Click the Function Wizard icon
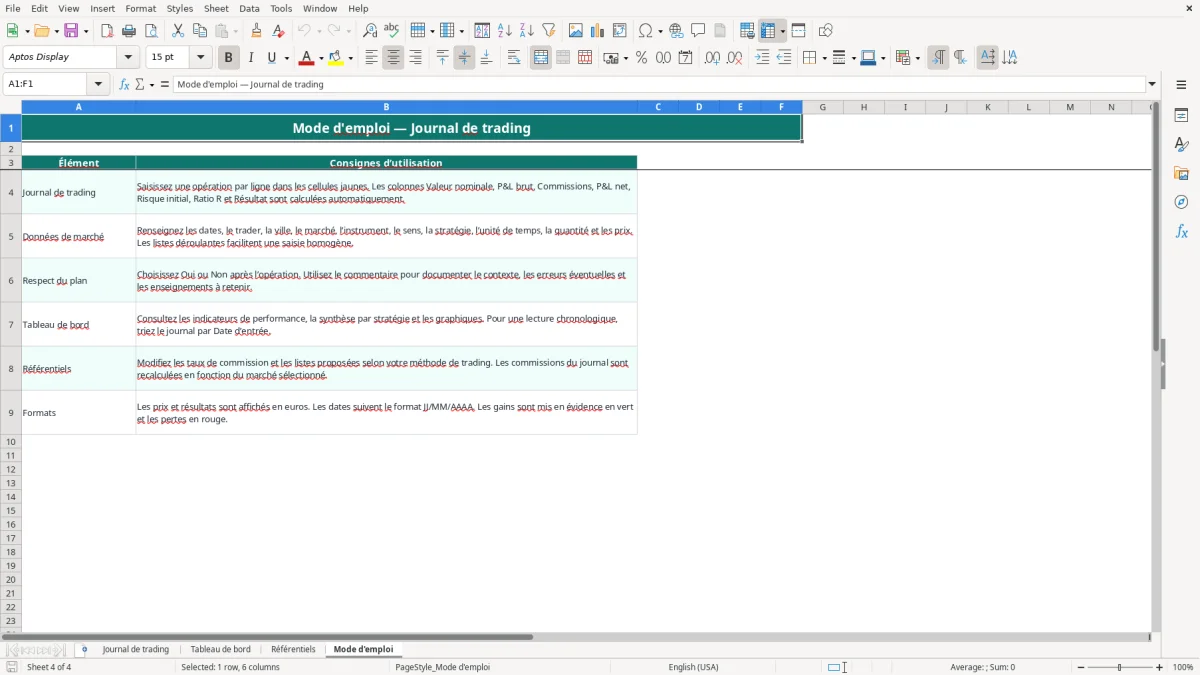 click(x=124, y=84)
